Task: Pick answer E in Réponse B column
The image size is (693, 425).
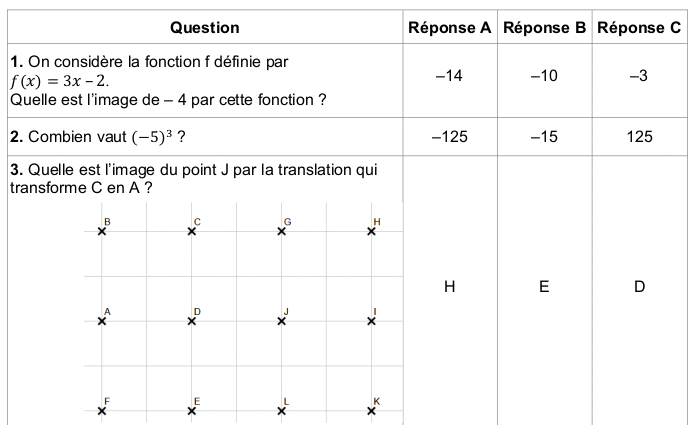Action: coord(543,287)
